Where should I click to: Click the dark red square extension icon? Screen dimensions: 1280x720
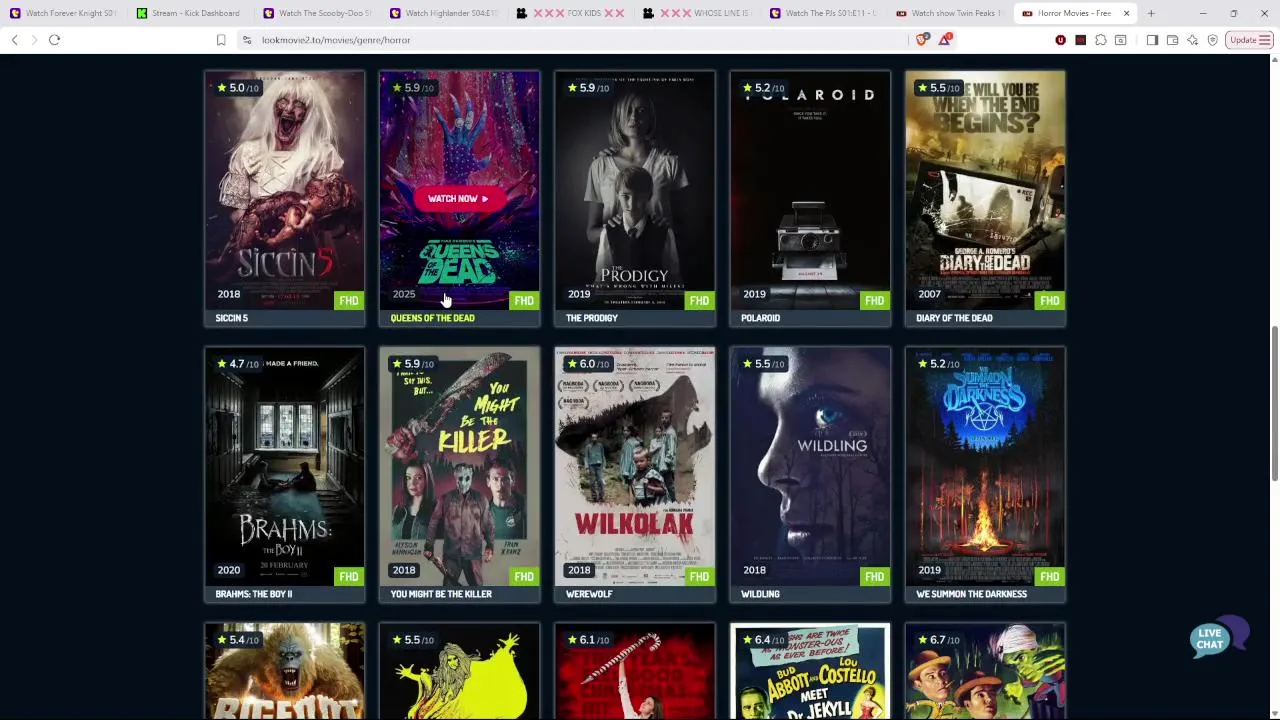[1080, 40]
